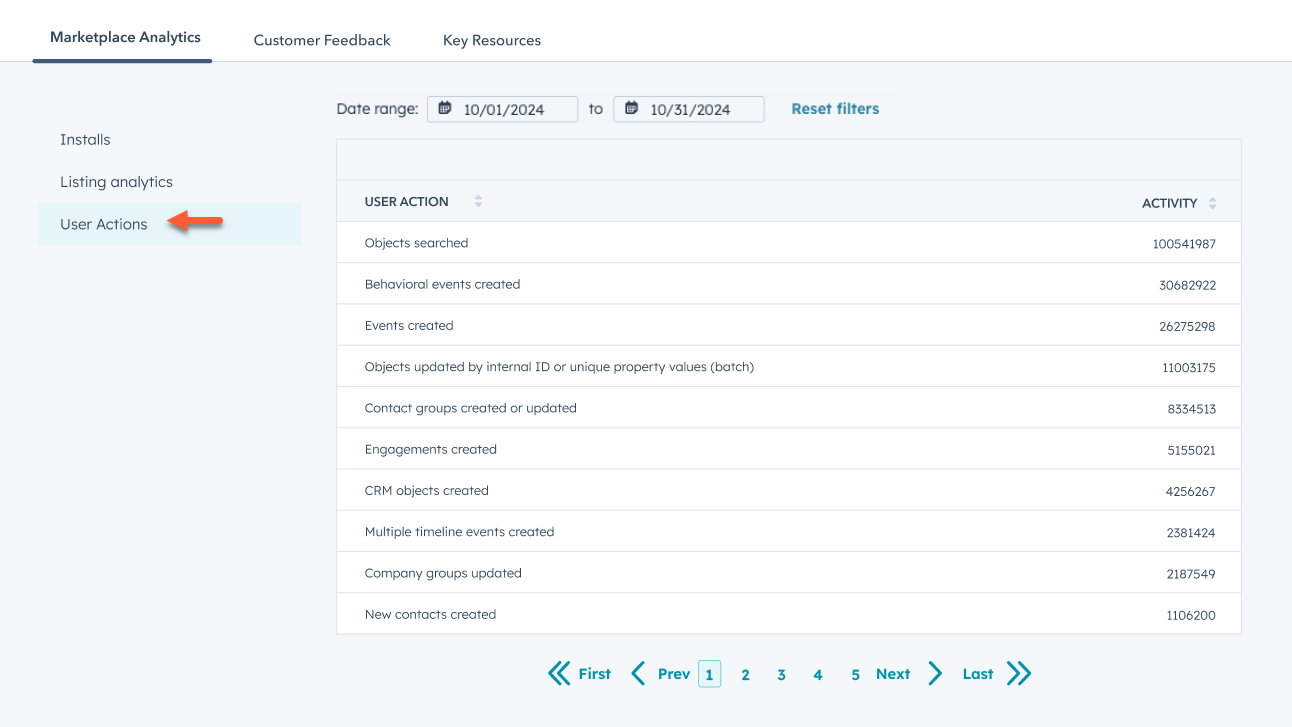Click the double-chevron Last page icon
Image resolution: width=1292 pixels, height=727 pixels.
tap(1018, 674)
